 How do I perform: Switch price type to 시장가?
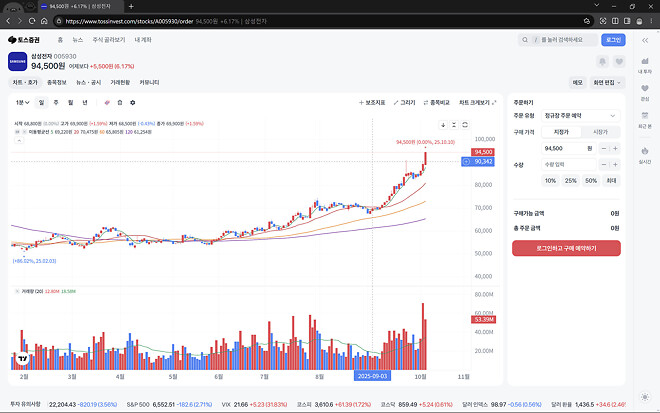[x=600, y=131]
